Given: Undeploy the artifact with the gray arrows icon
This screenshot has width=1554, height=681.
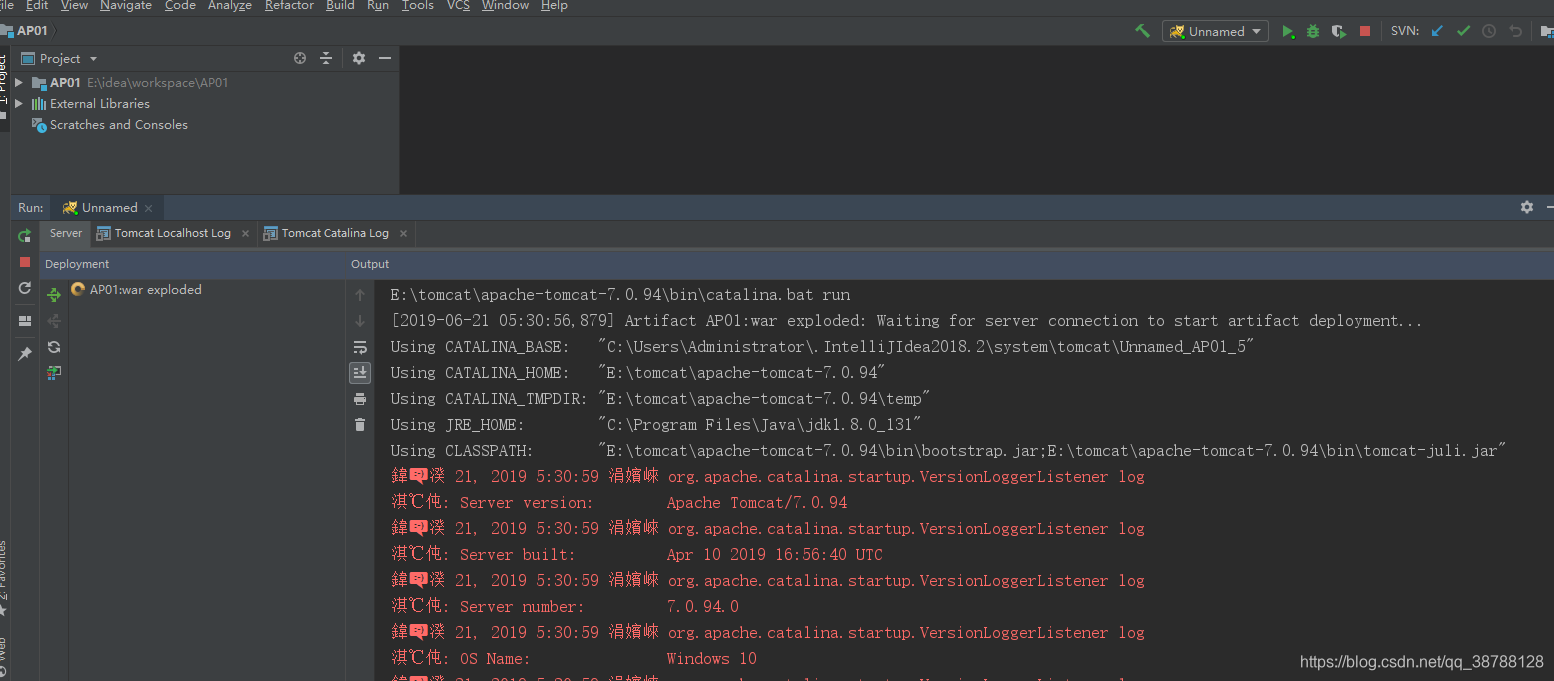Looking at the screenshot, I should point(54,321).
